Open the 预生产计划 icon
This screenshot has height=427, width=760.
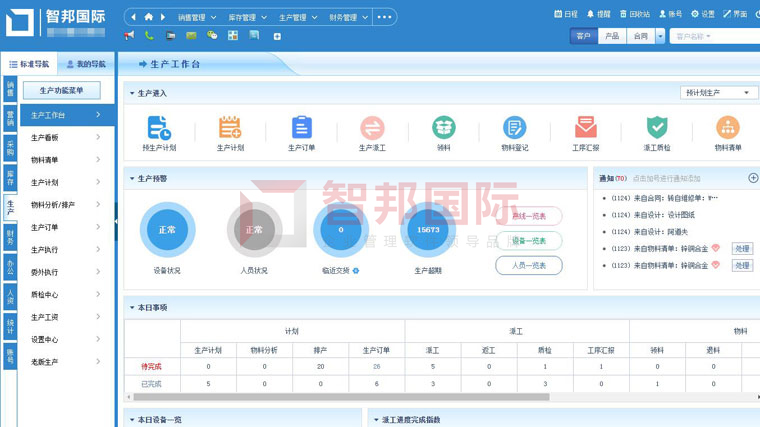(x=159, y=128)
